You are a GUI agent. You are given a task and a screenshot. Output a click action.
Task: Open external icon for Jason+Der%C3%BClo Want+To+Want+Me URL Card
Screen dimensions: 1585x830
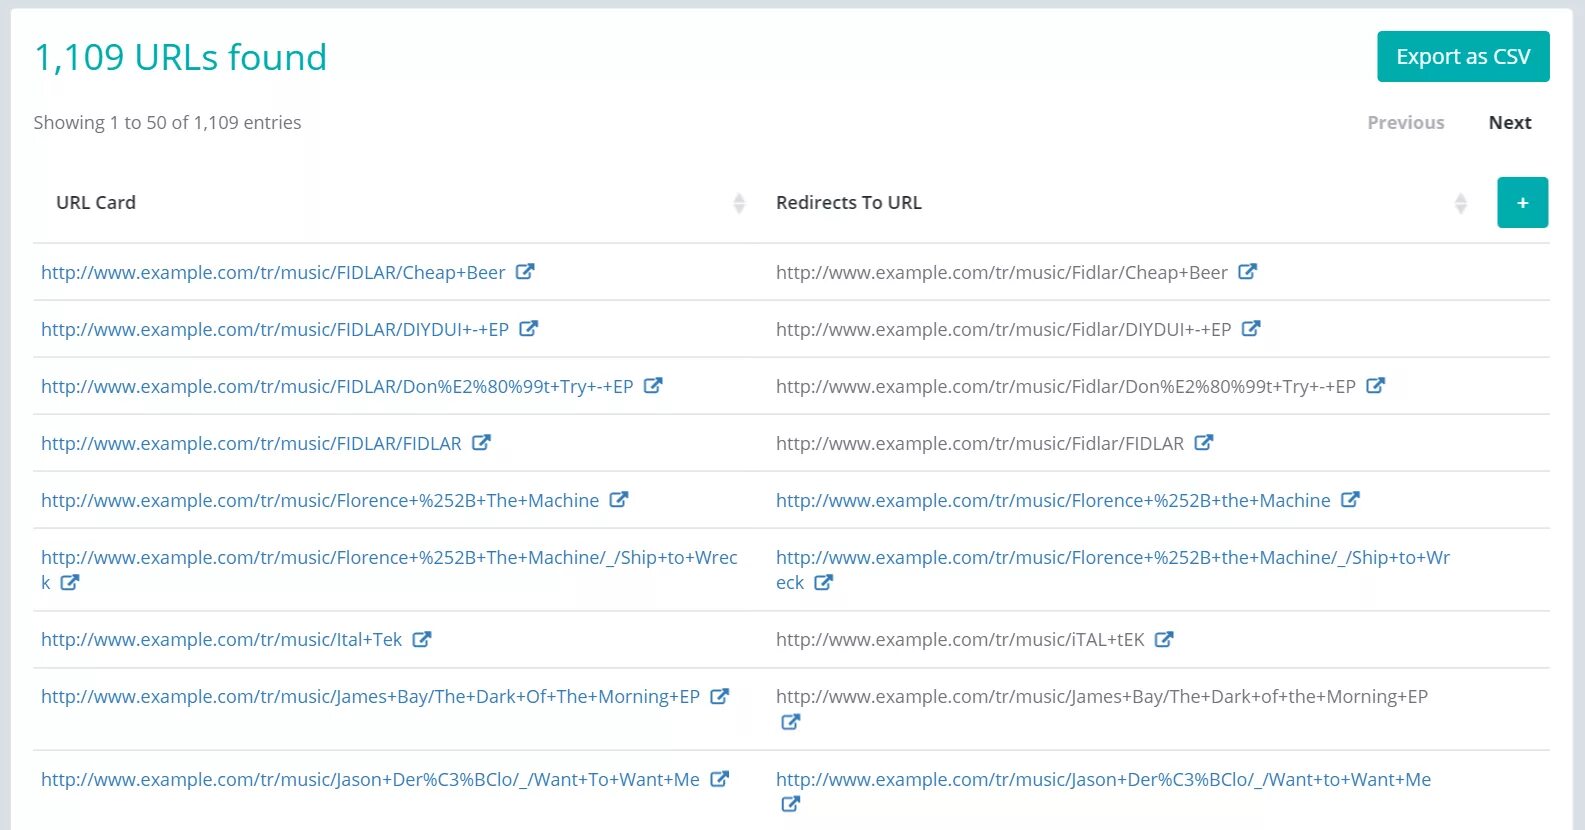pyautogui.click(x=719, y=780)
